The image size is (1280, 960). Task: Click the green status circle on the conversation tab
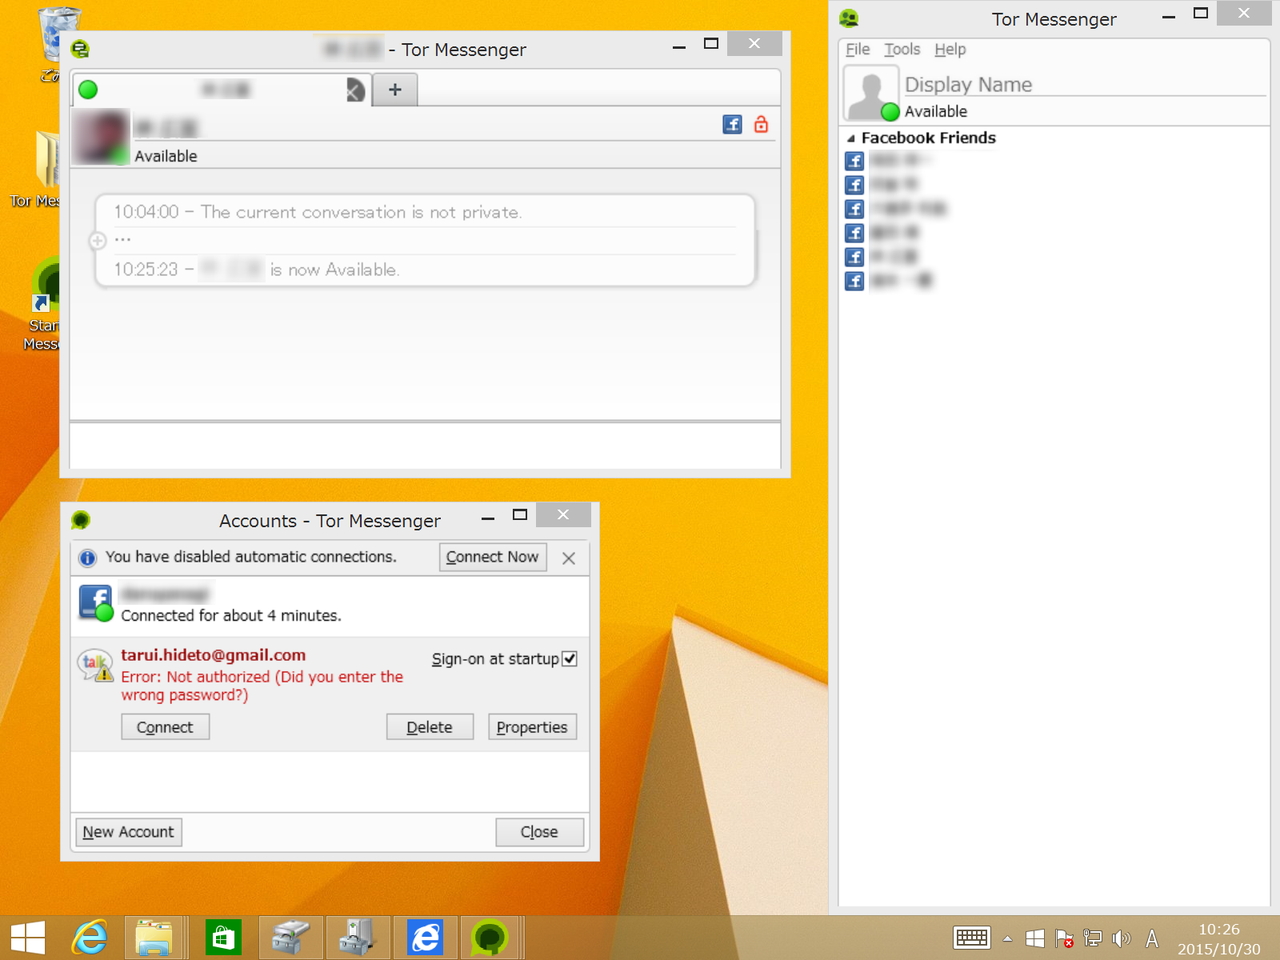(87, 89)
